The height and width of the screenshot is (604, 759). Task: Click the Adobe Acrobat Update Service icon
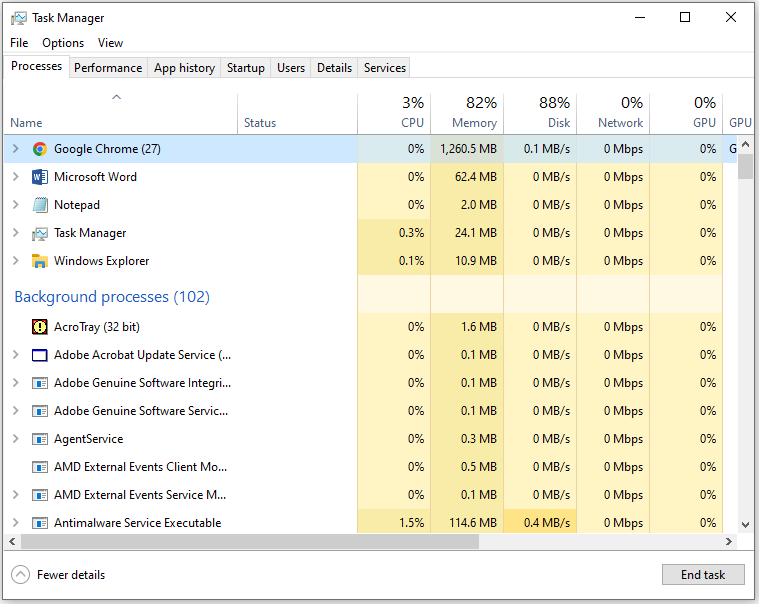40,355
